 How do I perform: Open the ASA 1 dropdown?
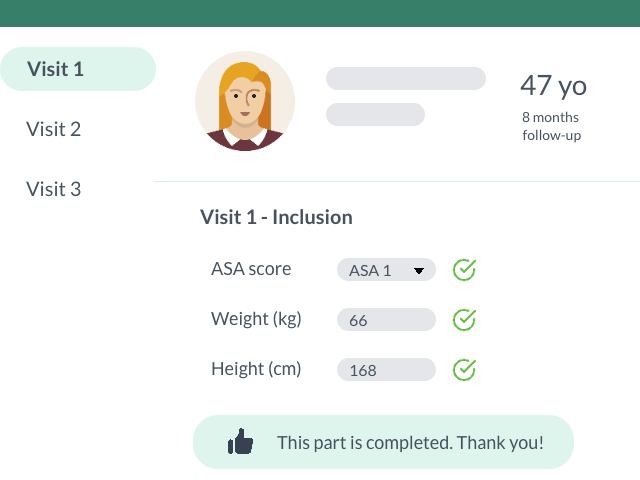pyautogui.click(x=386, y=270)
